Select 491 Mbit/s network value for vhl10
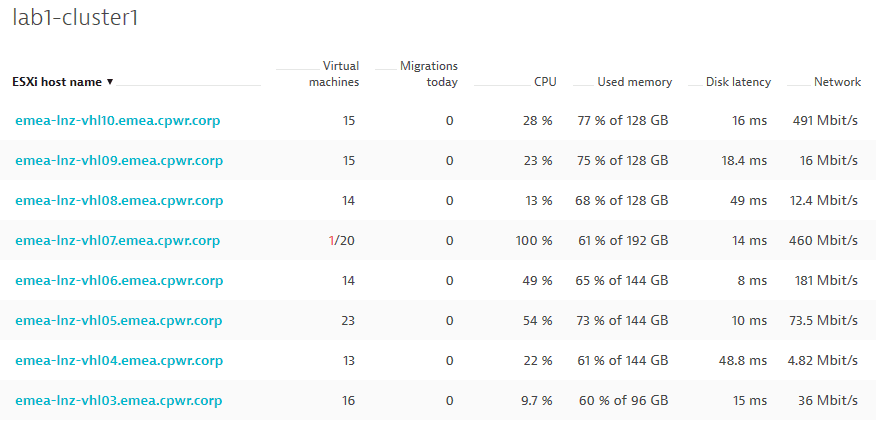The width and height of the screenshot is (883, 429). pos(824,120)
